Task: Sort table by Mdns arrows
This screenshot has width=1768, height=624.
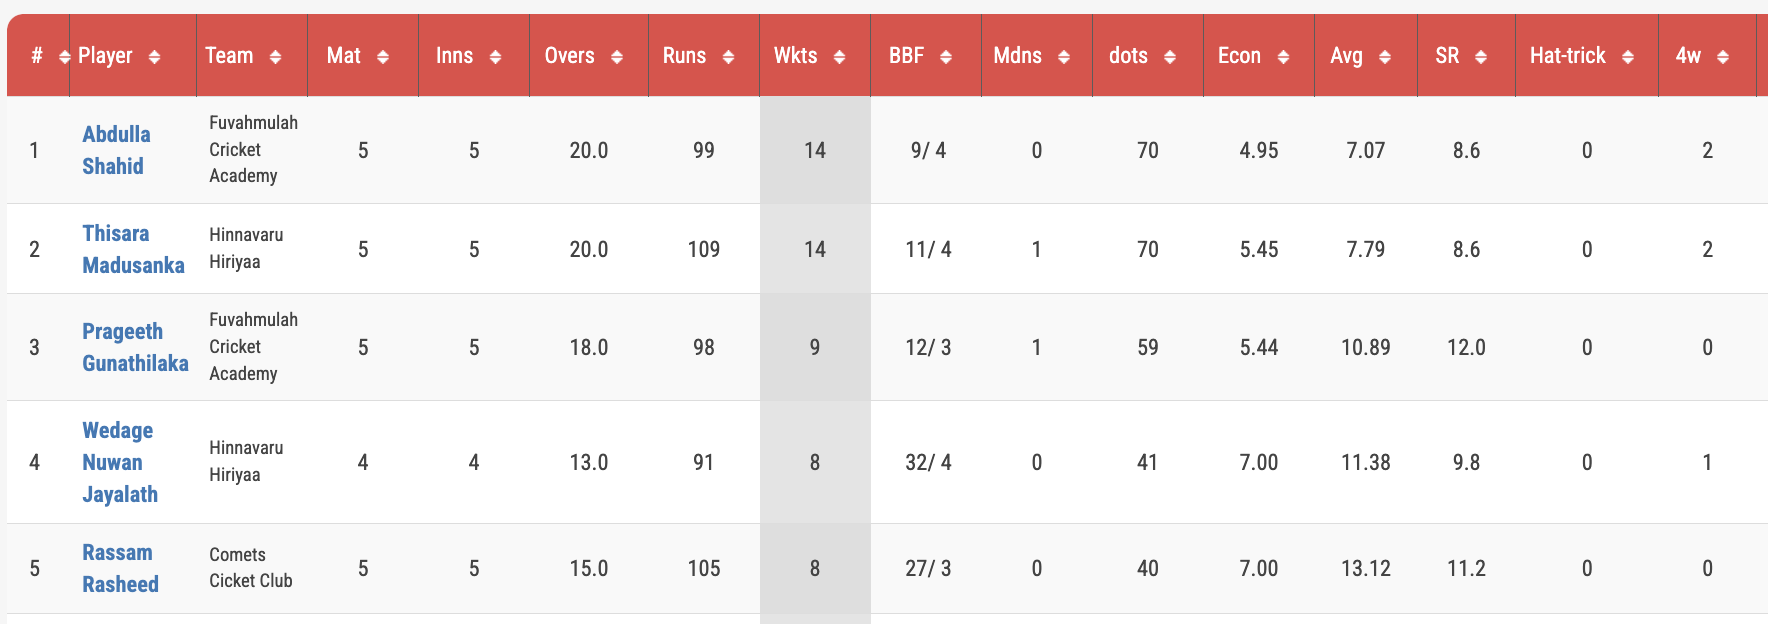Action: point(1064,57)
